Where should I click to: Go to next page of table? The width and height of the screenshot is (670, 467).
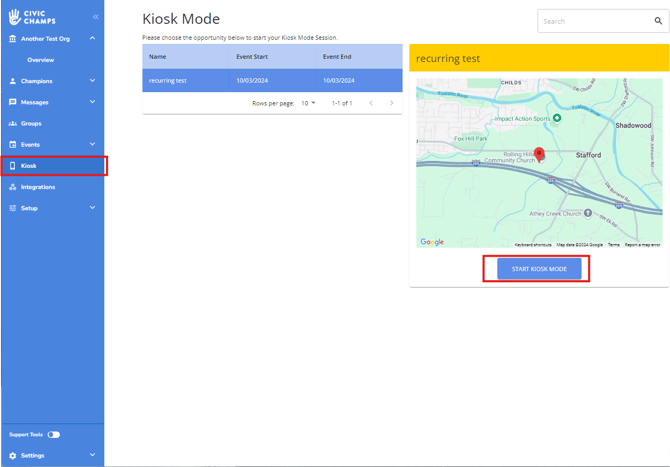click(x=391, y=103)
